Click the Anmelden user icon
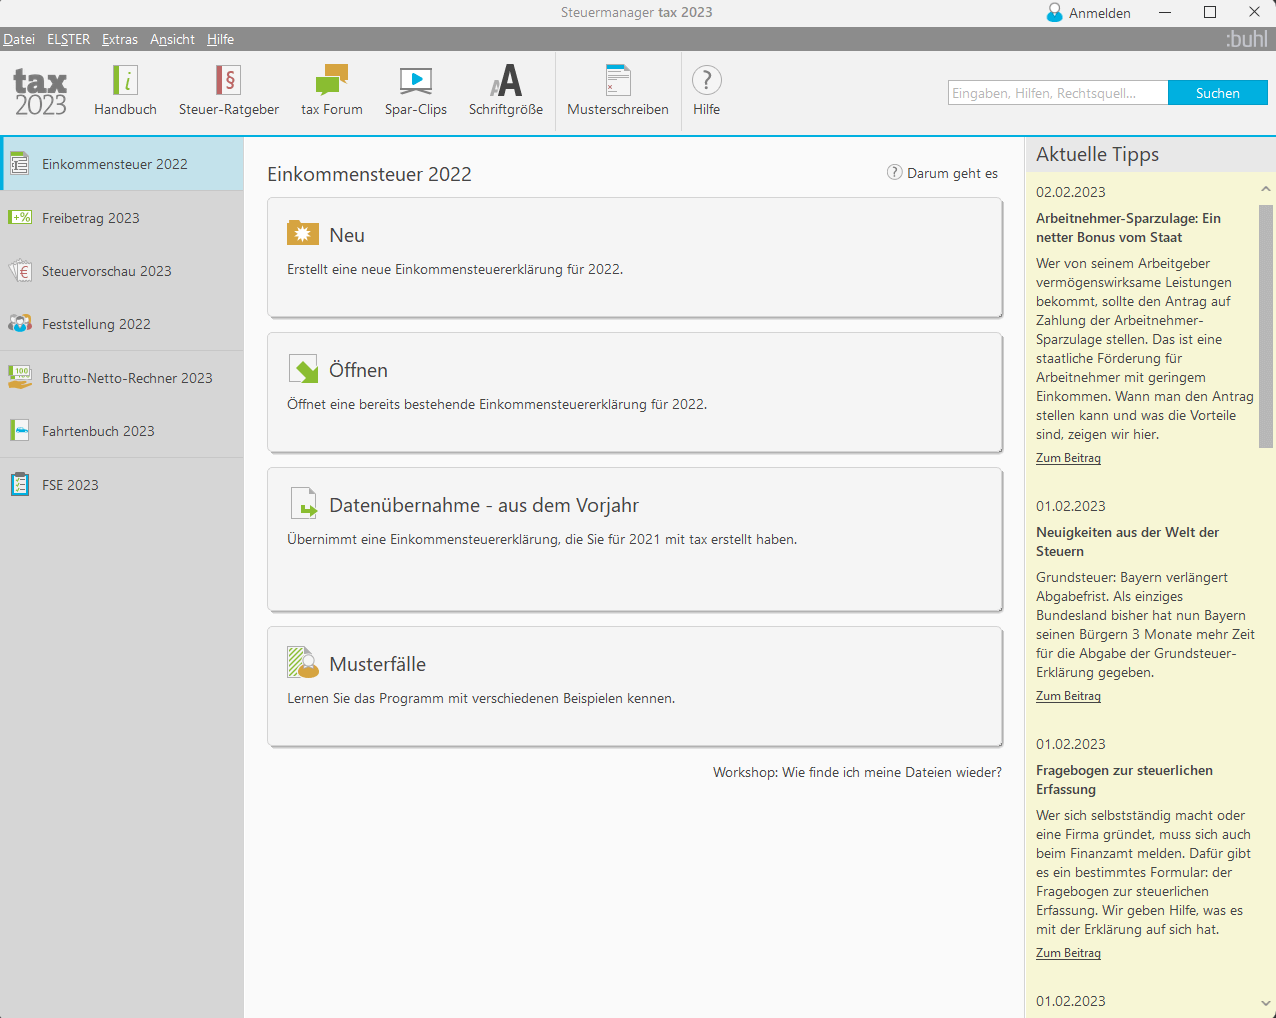Screen dimensions: 1276x1018 click(x=1055, y=13)
